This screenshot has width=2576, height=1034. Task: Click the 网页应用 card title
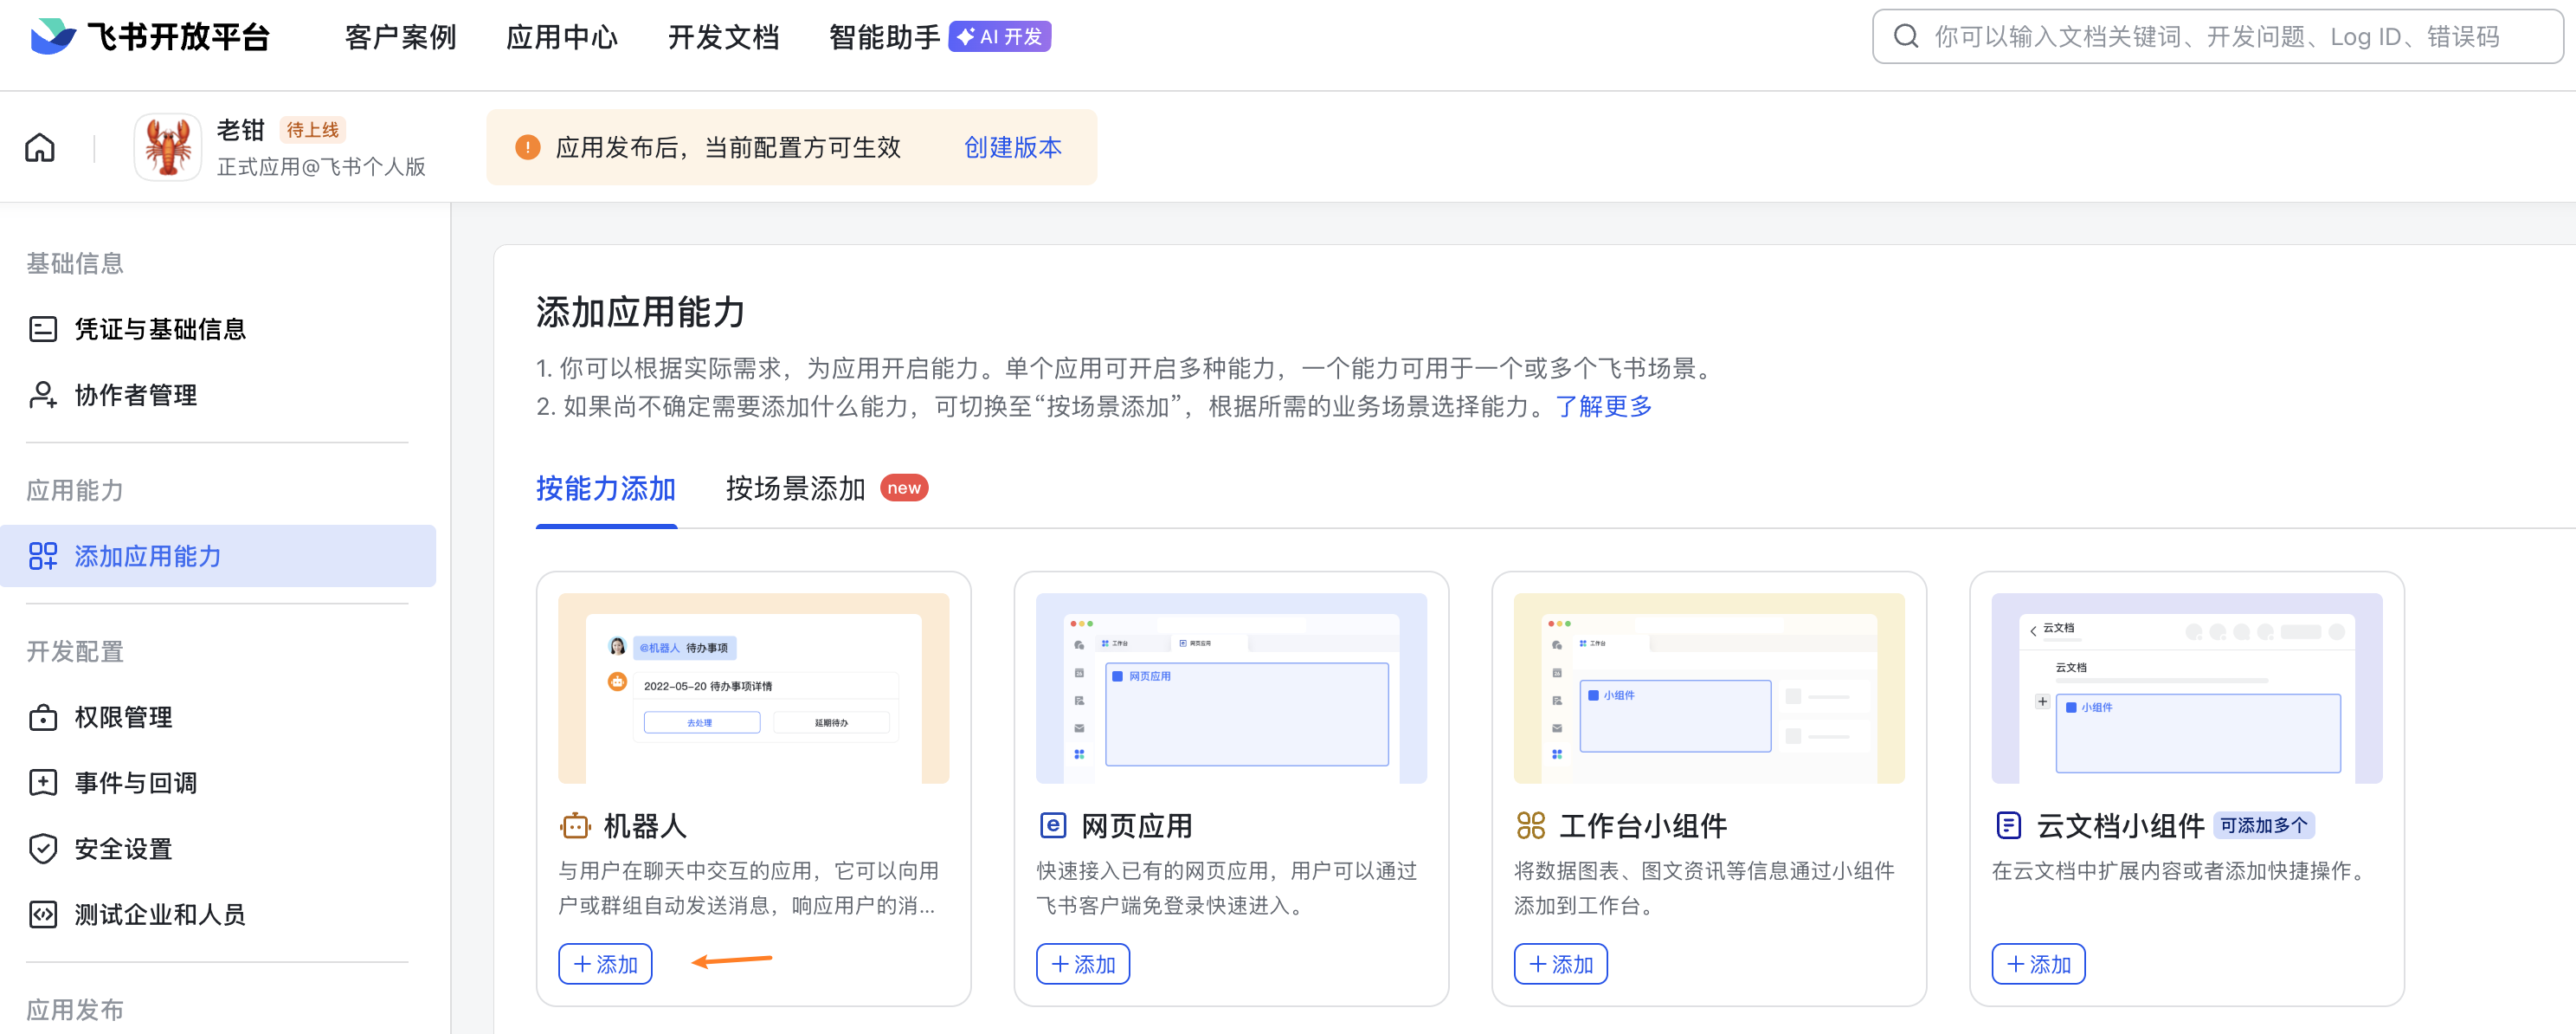click(1137, 826)
